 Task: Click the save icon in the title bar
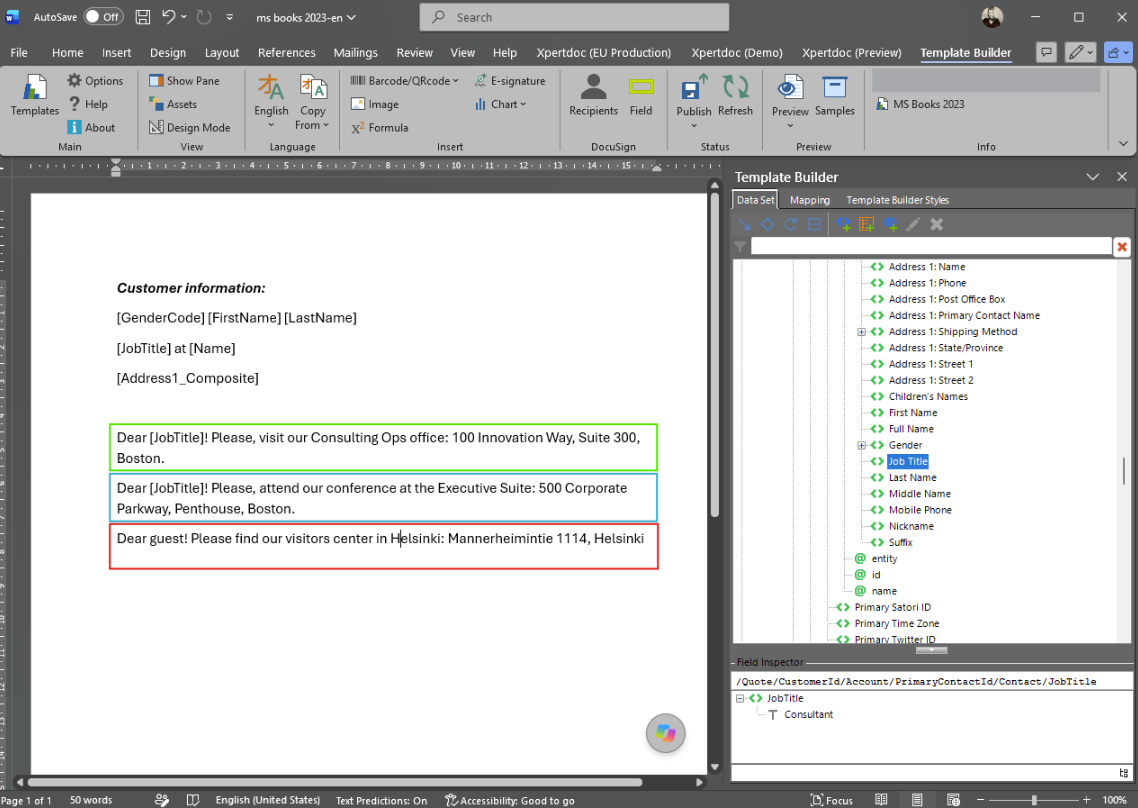143,17
